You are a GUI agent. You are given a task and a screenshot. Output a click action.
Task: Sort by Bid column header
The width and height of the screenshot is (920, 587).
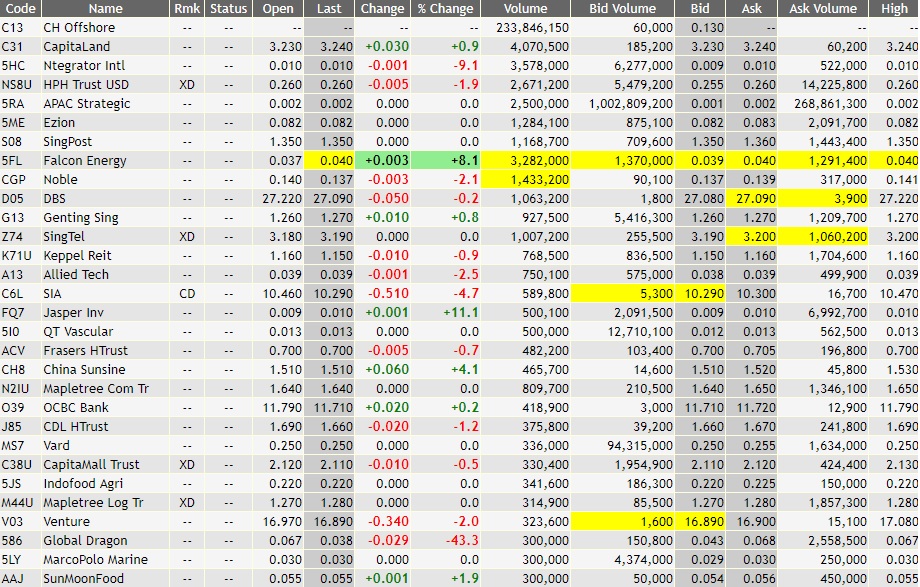[700, 8]
